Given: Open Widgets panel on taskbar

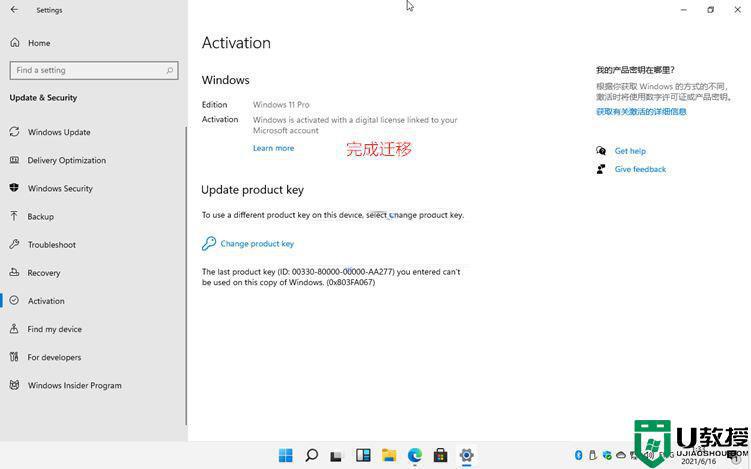Looking at the screenshot, I should [363, 455].
